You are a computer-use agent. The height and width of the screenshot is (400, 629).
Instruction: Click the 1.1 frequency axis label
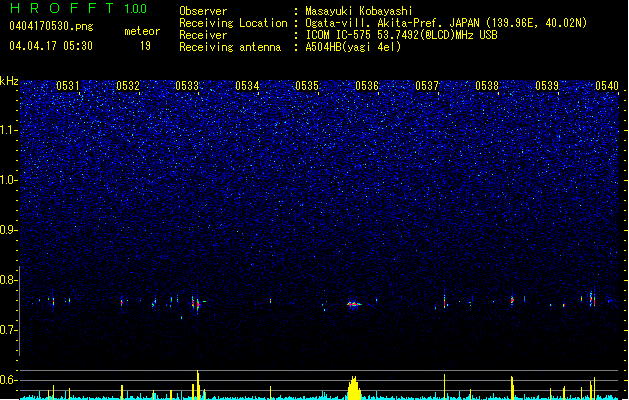tap(8, 130)
